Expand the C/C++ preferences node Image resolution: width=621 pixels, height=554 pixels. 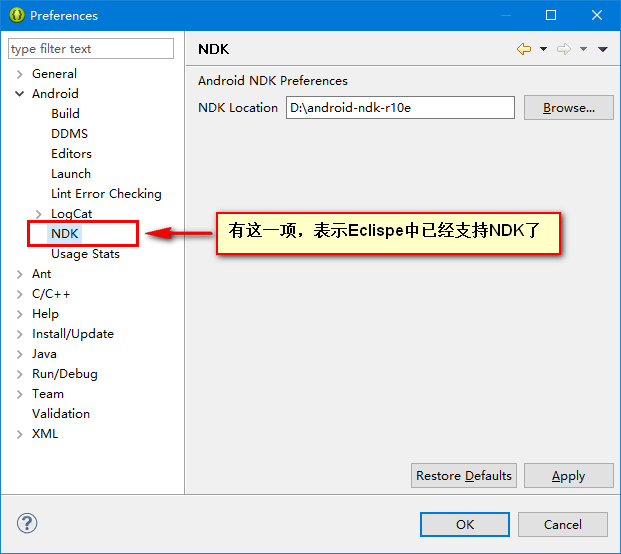[19, 294]
